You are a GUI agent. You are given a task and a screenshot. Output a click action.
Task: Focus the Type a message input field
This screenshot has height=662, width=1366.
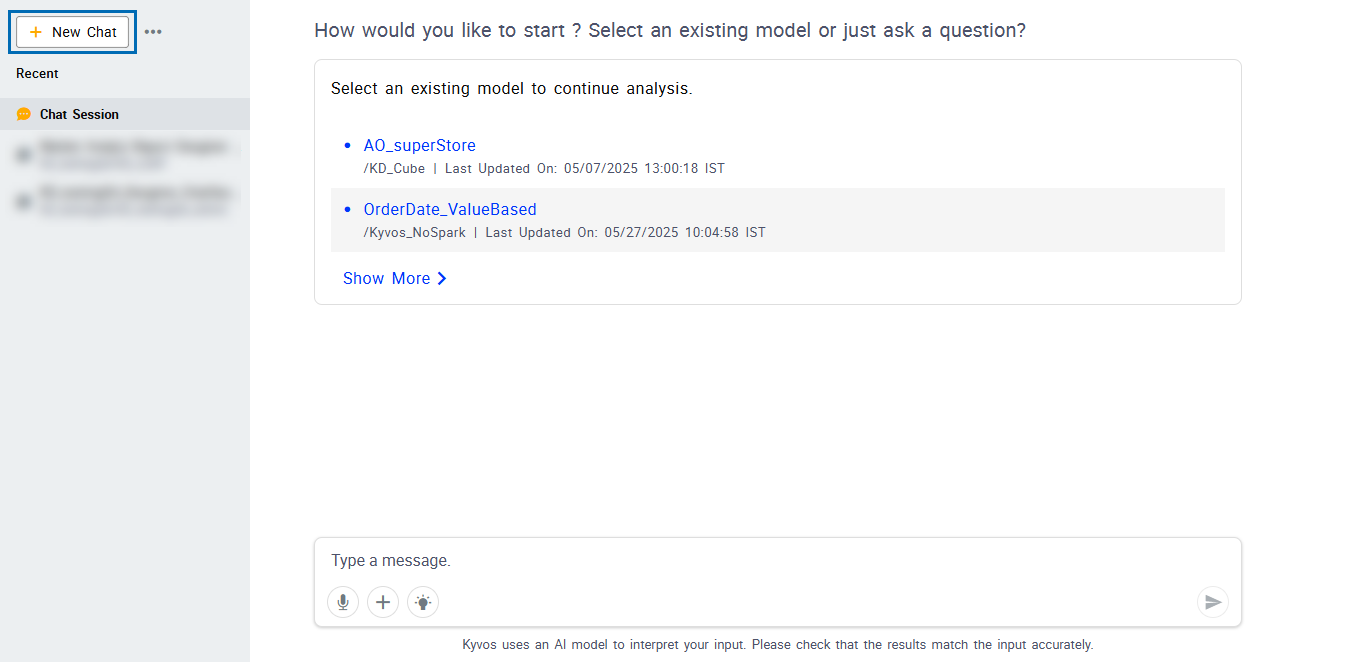tap(760, 561)
